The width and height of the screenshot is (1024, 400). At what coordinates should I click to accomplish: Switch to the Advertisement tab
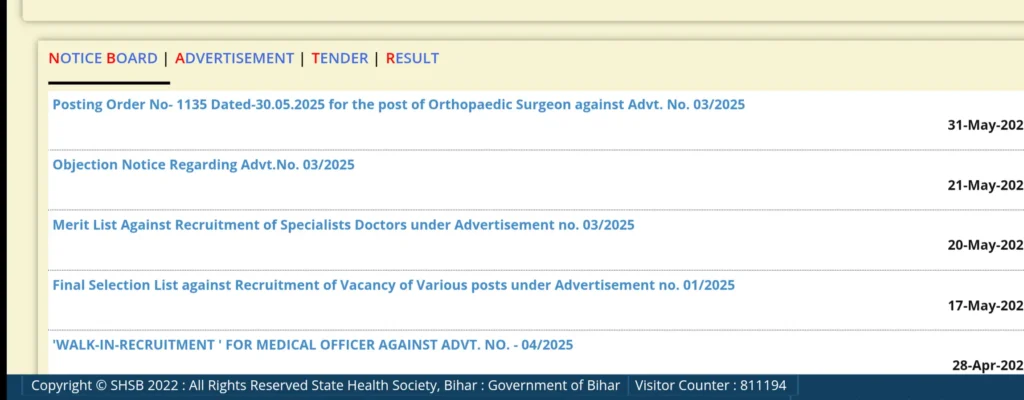(234, 58)
